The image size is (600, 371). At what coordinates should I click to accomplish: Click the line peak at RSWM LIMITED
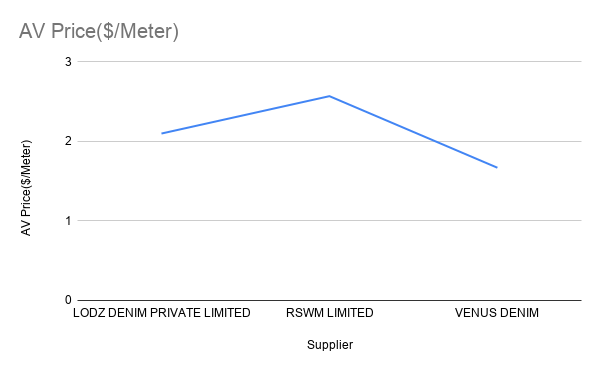329,96
